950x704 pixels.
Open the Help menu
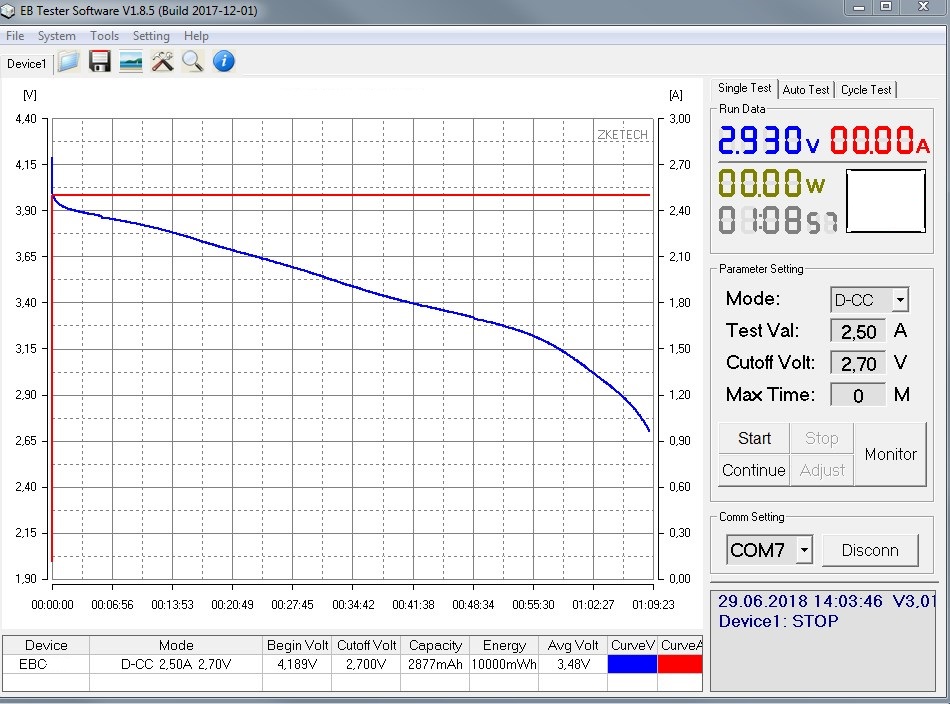point(196,36)
